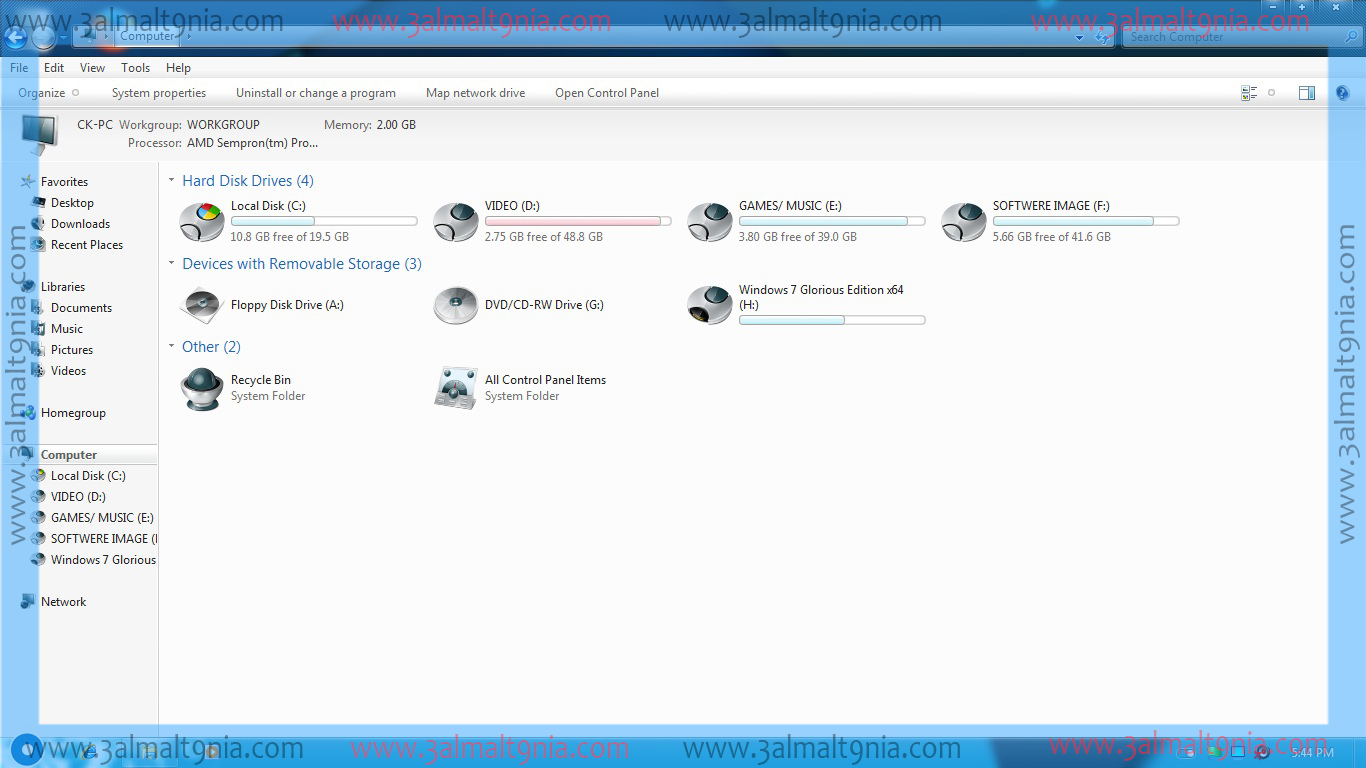Click the SOFTWERE IMAGE (F:) capacity bar

click(x=1086, y=221)
